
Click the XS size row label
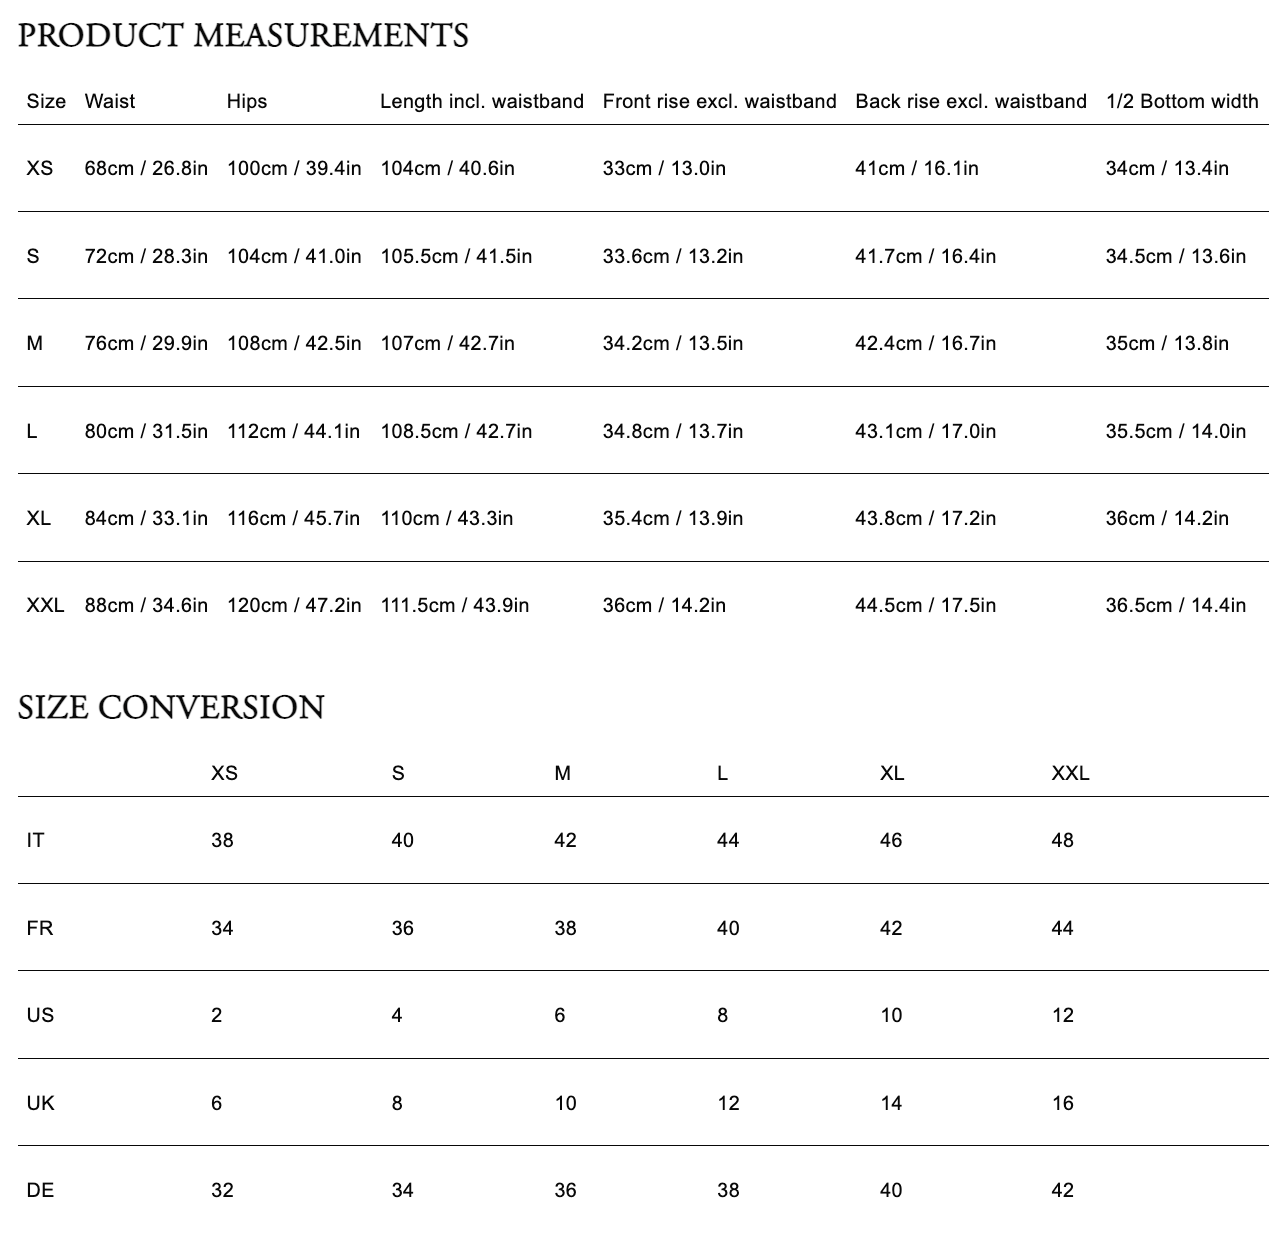pos(38,168)
